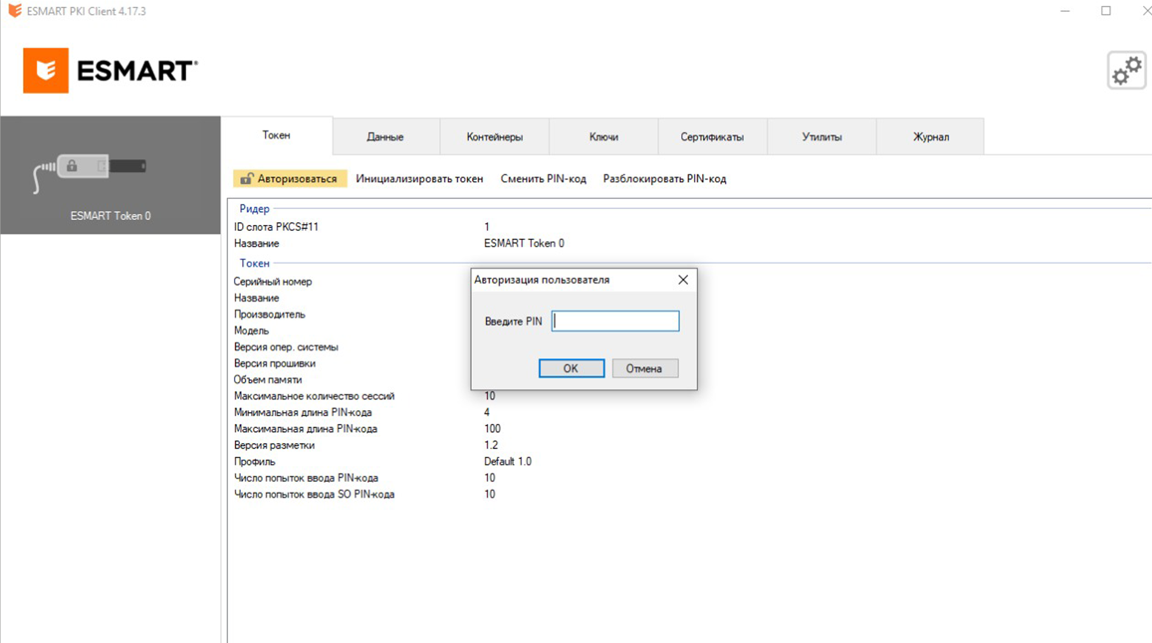Viewport: 1152px width, 643px height.
Task: Click the ESMART PKI Client 4.17.3 title
Action: [x=86, y=11]
